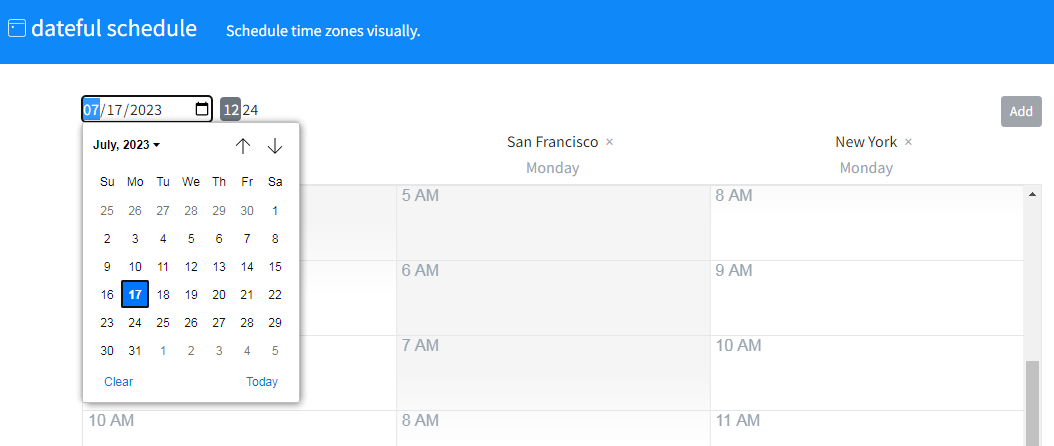Switch to 24-hour time format

click(250, 110)
